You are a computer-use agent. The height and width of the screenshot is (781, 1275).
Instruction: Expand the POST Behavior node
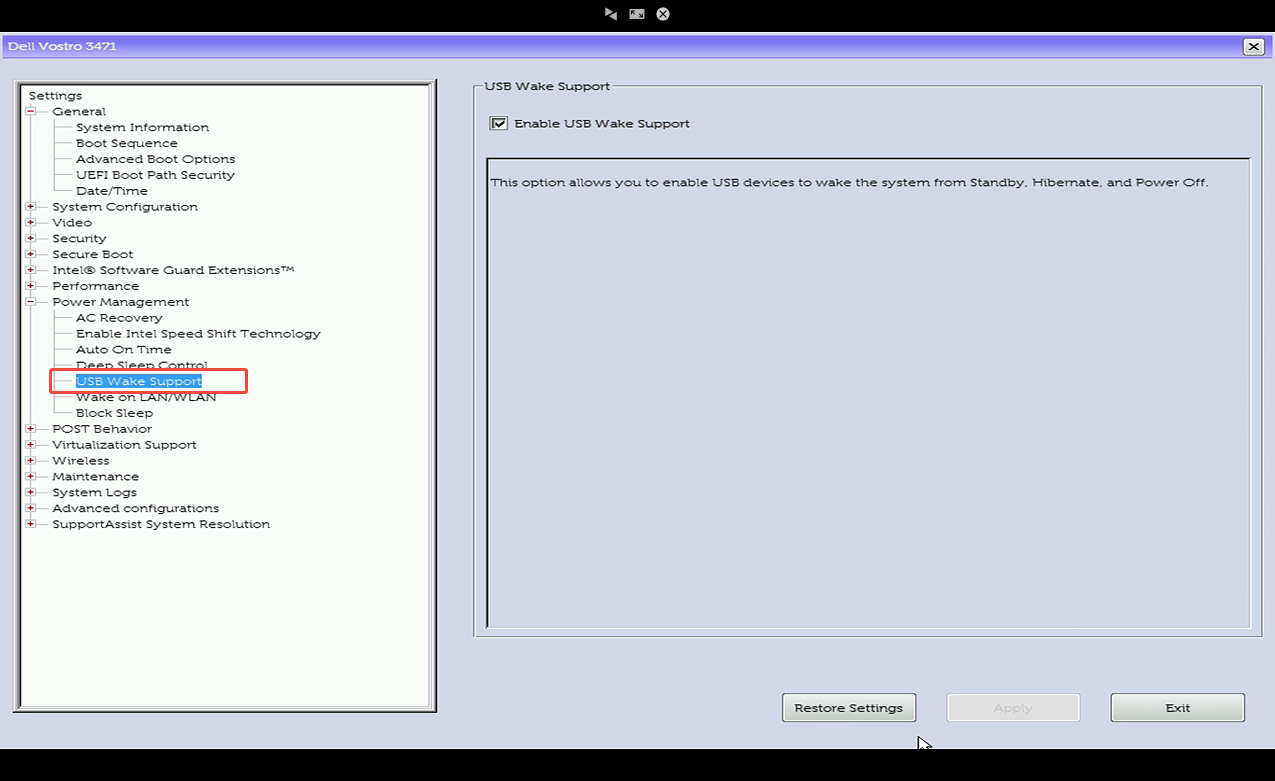coord(31,429)
